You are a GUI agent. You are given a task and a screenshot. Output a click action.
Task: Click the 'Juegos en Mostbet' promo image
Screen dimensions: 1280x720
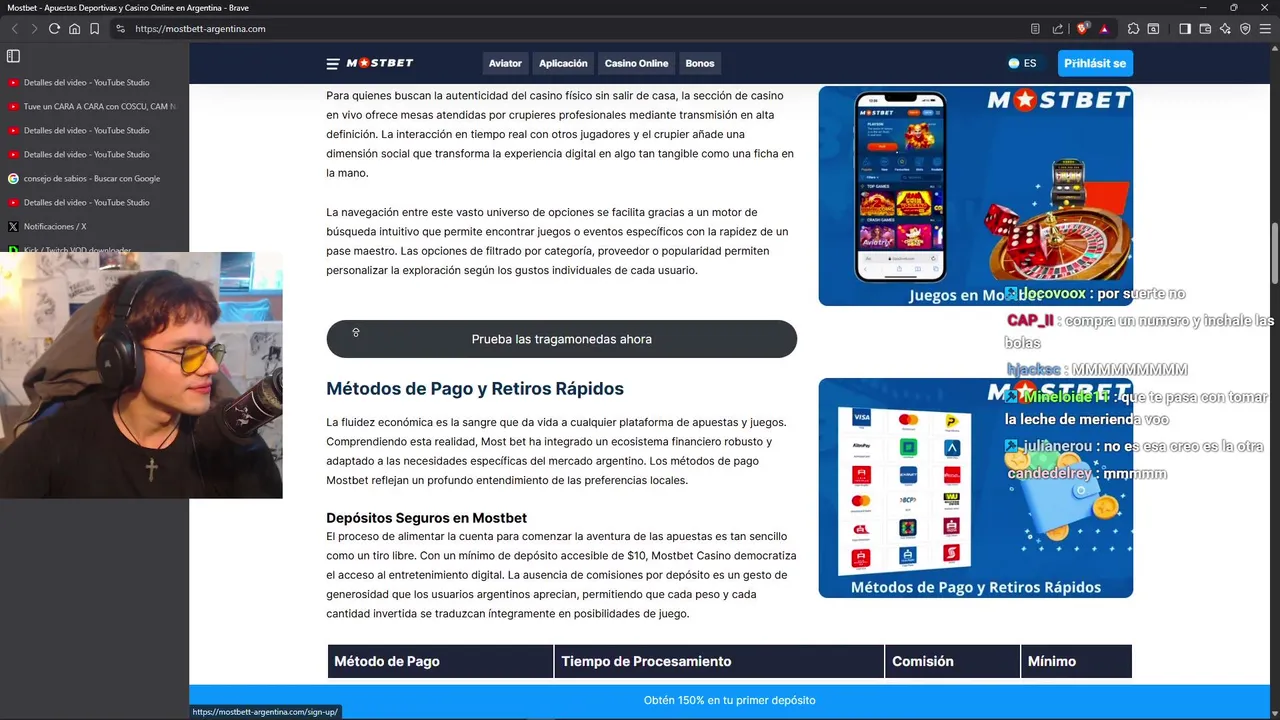[x=975, y=196]
